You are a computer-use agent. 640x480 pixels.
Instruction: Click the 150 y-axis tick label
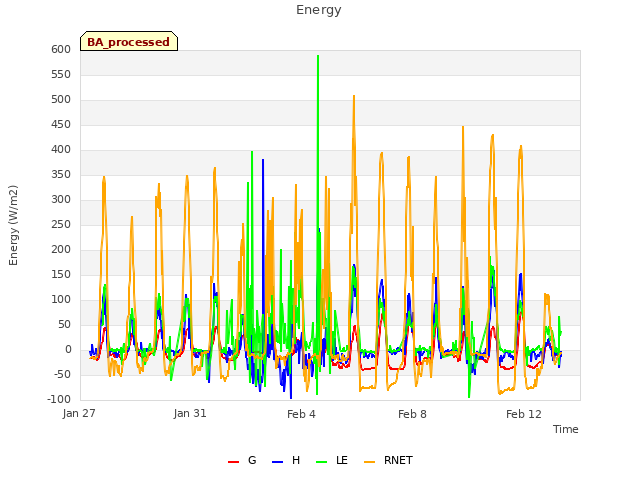tap(61, 275)
